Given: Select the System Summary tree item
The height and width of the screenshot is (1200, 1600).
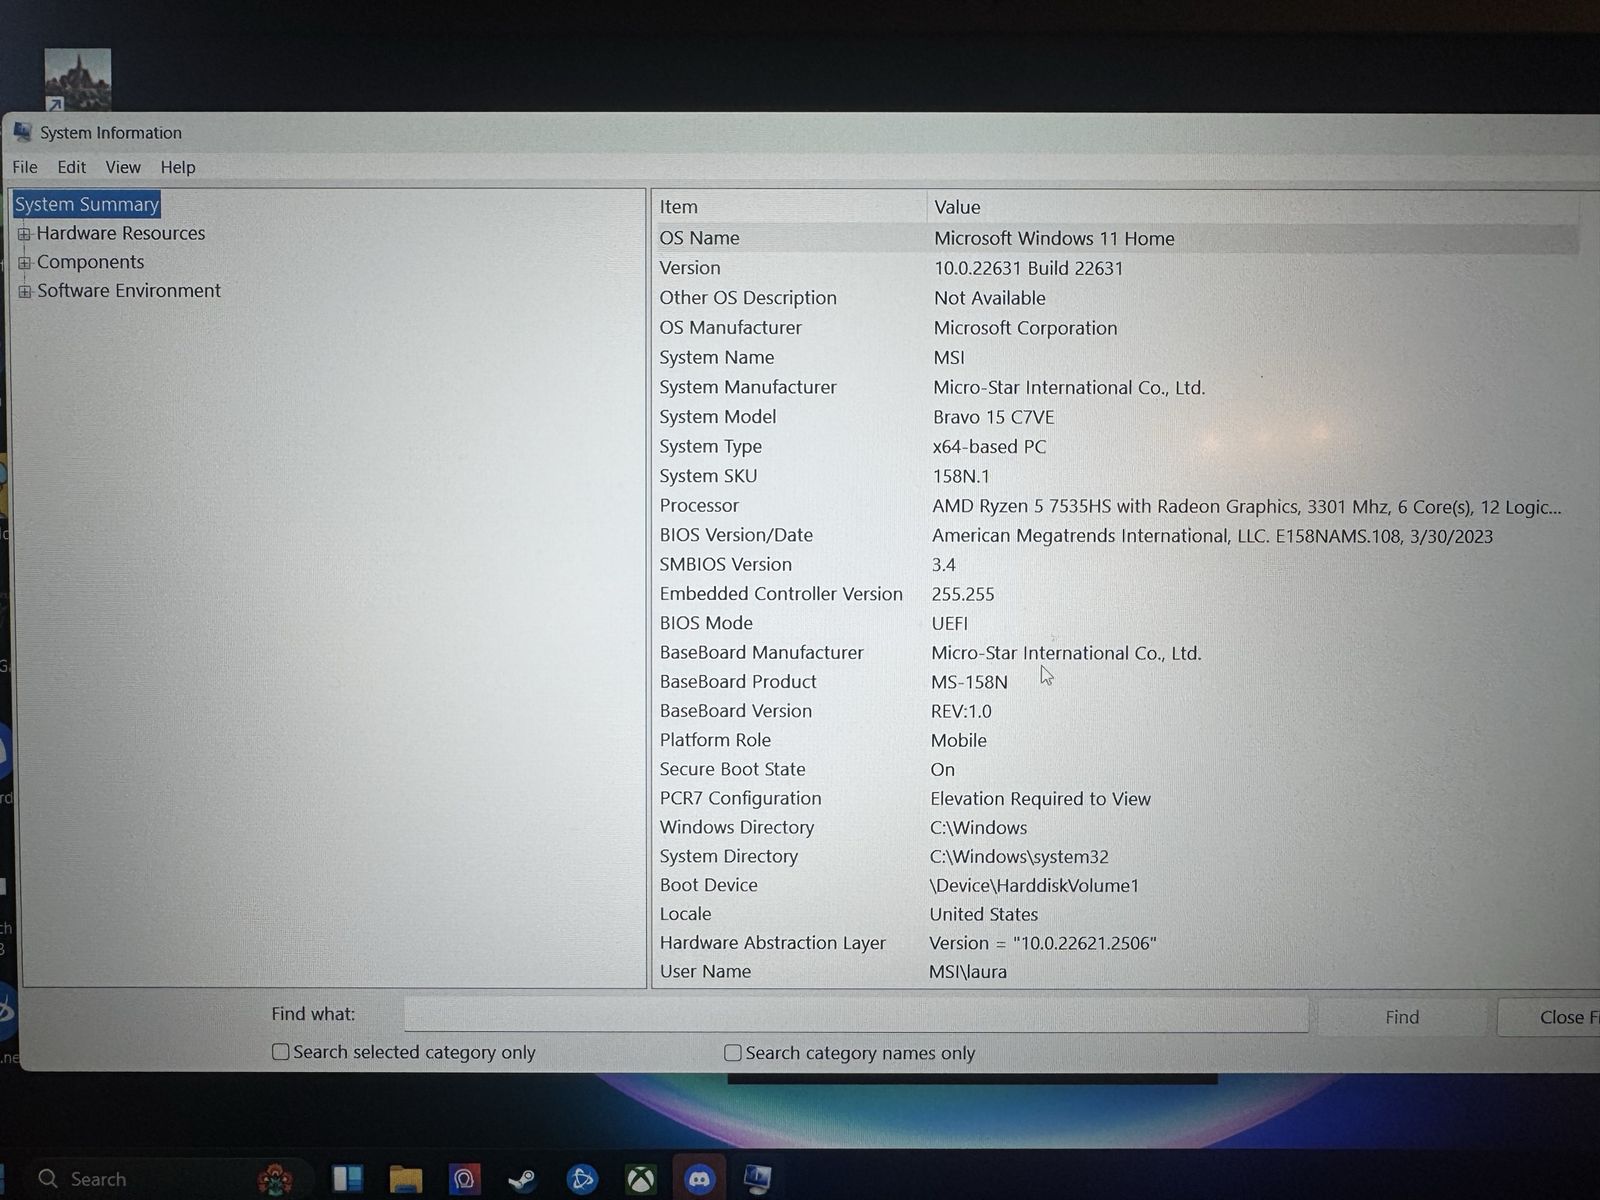Looking at the screenshot, I should click(87, 204).
